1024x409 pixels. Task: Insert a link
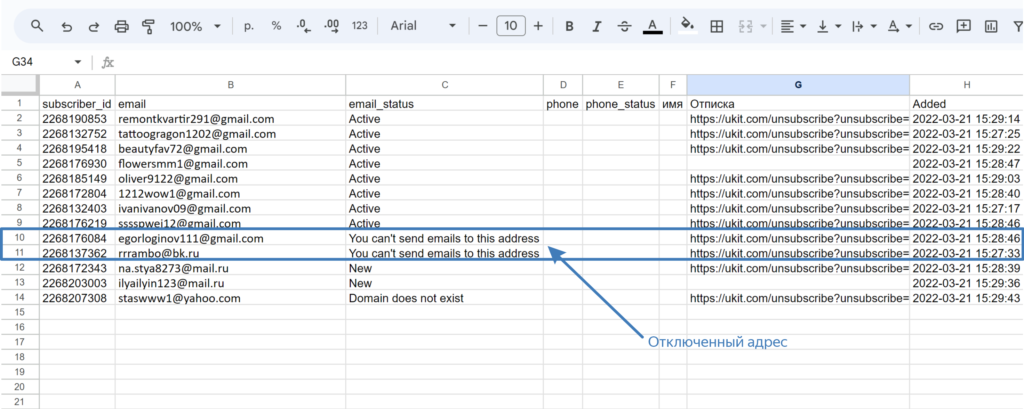936,26
